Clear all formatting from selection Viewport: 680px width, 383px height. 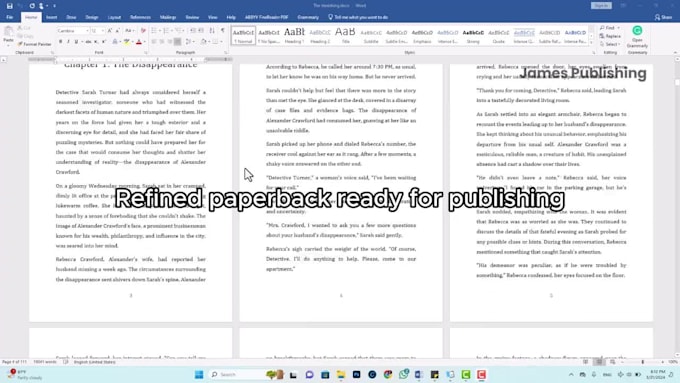pos(143,31)
